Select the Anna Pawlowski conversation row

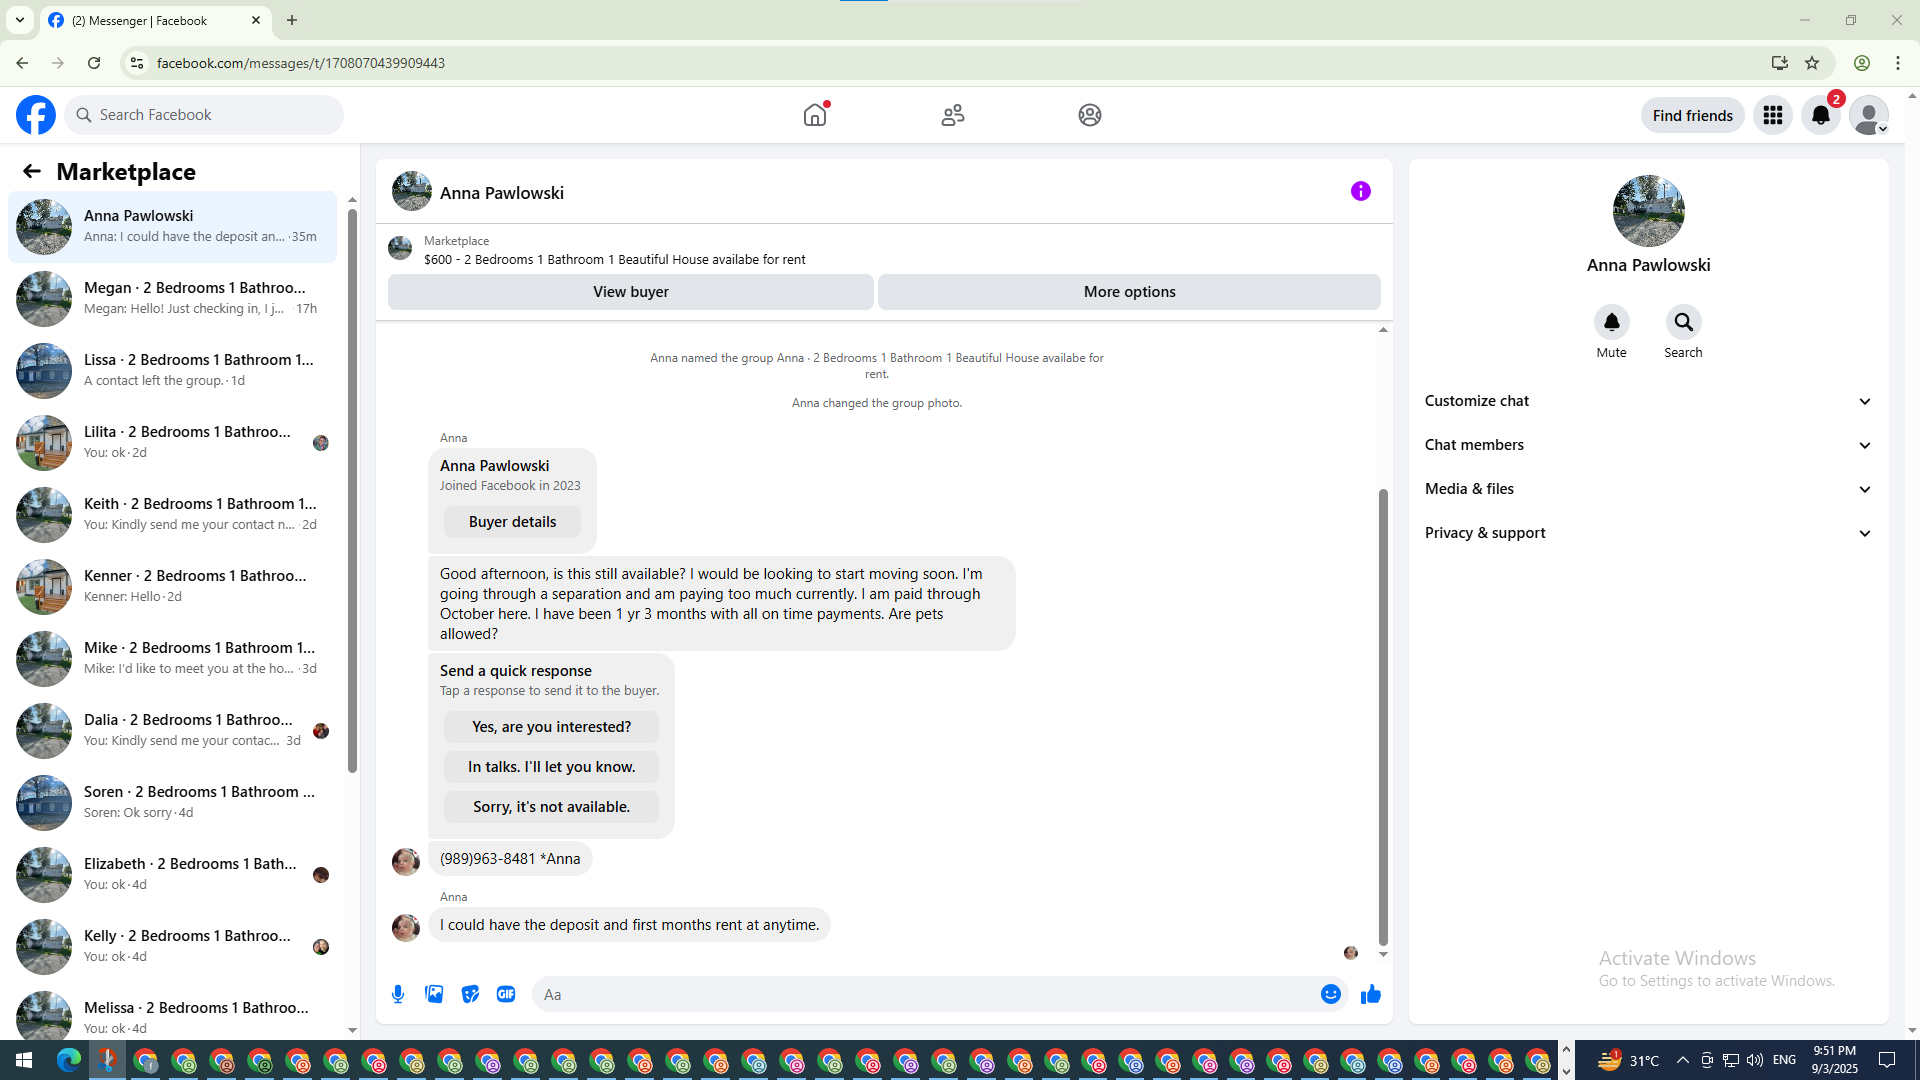[x=173, y=227]
